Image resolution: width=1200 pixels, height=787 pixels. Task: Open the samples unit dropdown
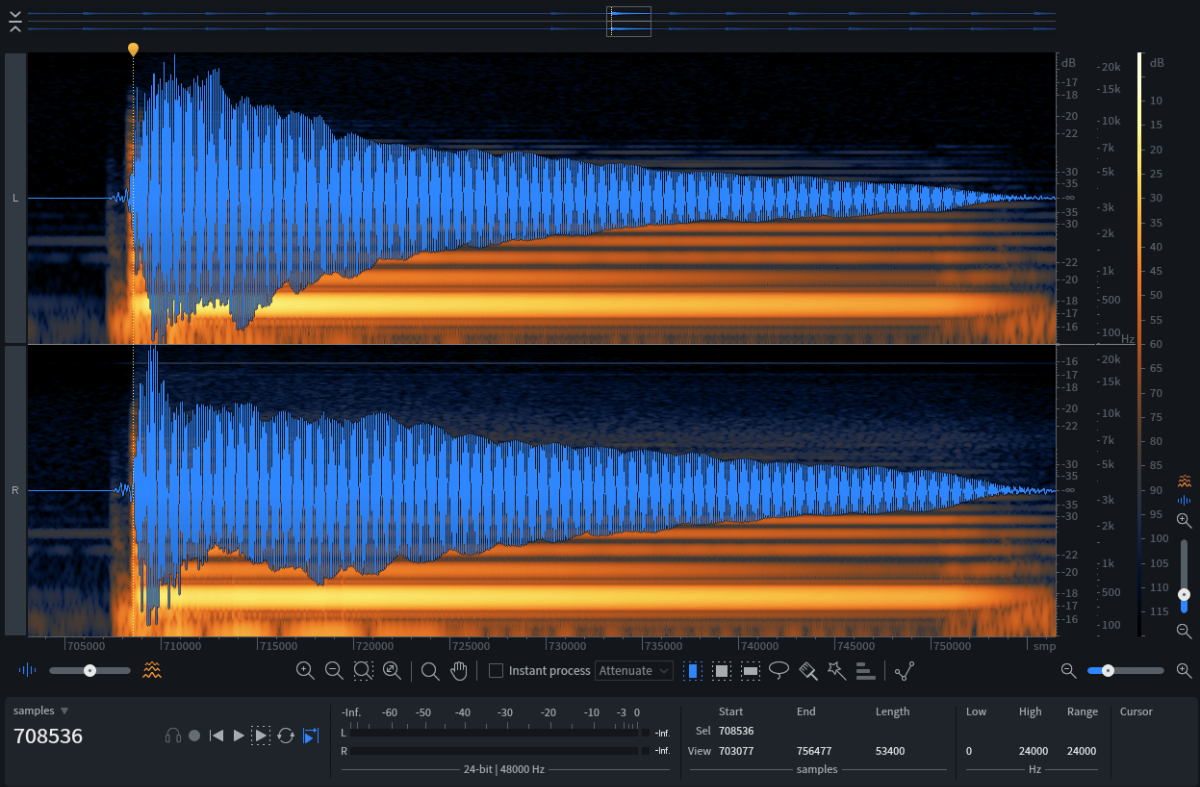[x=40, y=709]
